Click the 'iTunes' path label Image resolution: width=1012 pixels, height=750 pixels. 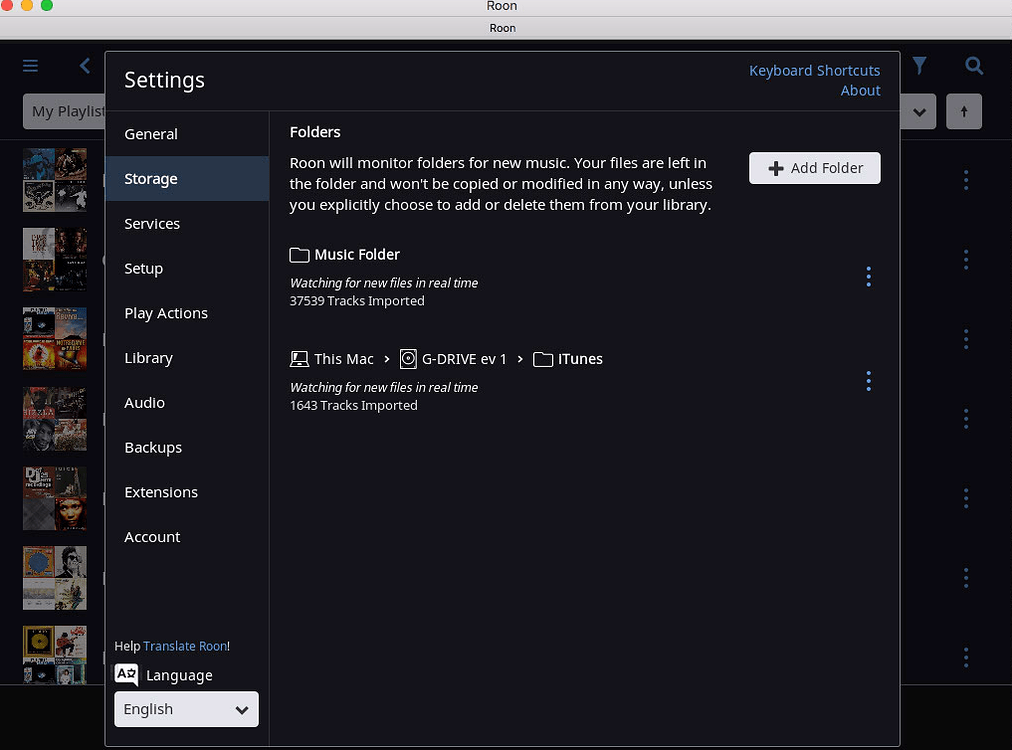tap(580, 359)
